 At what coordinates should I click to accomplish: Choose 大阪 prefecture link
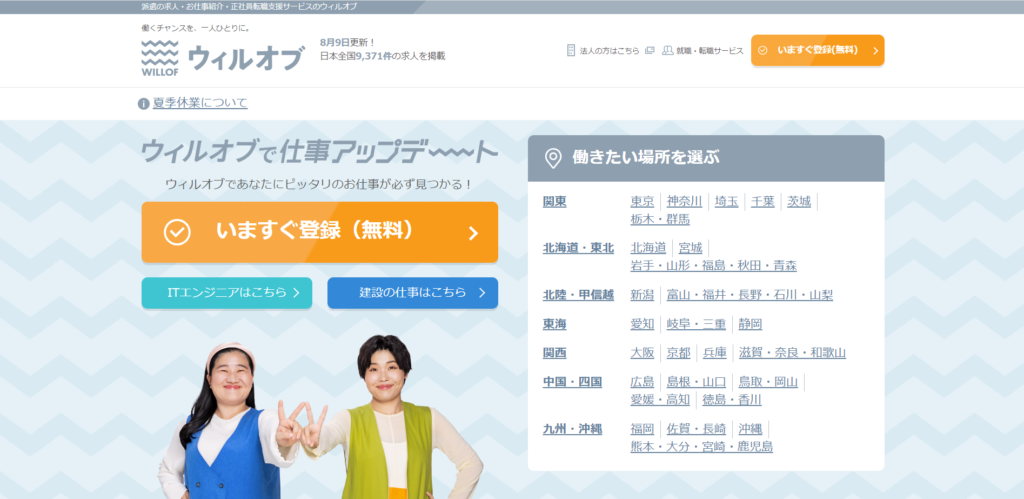tap(642, 353)
